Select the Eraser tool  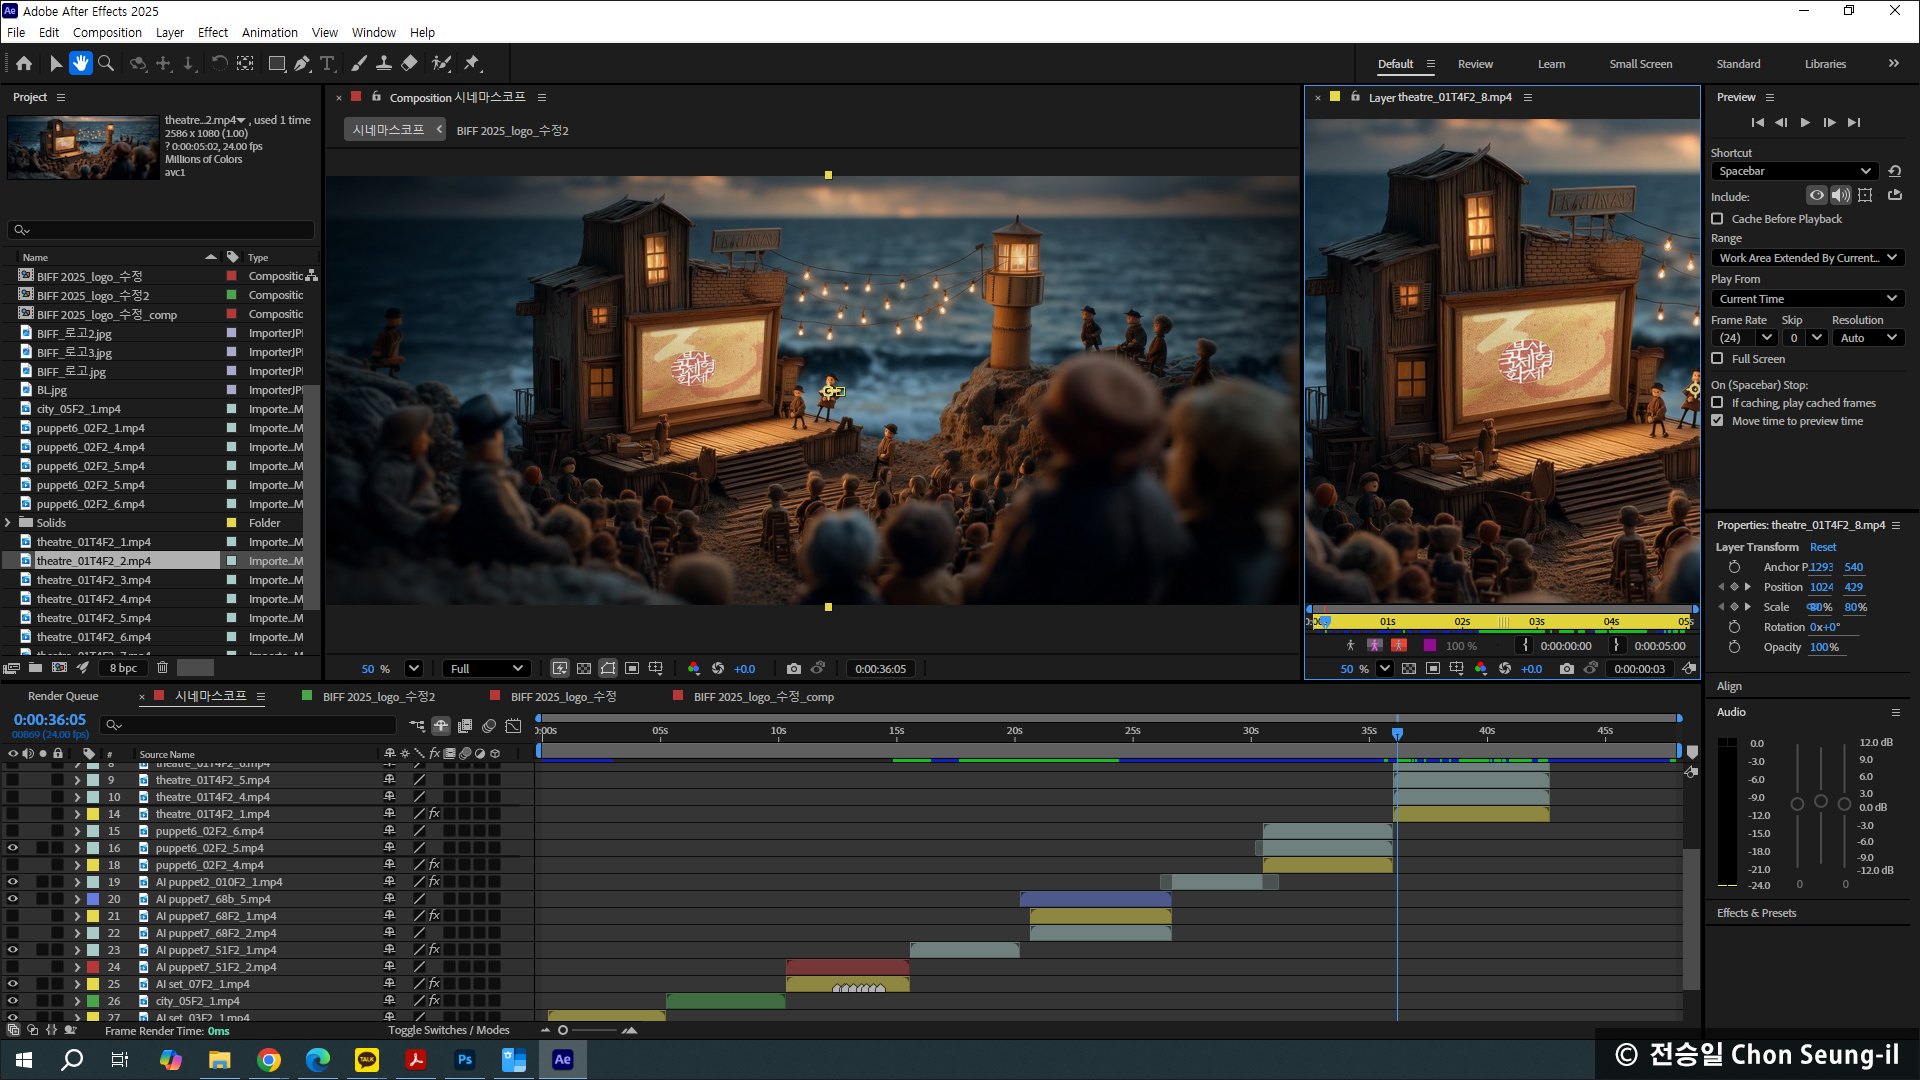pyautogui.click(x=409, y=63)
